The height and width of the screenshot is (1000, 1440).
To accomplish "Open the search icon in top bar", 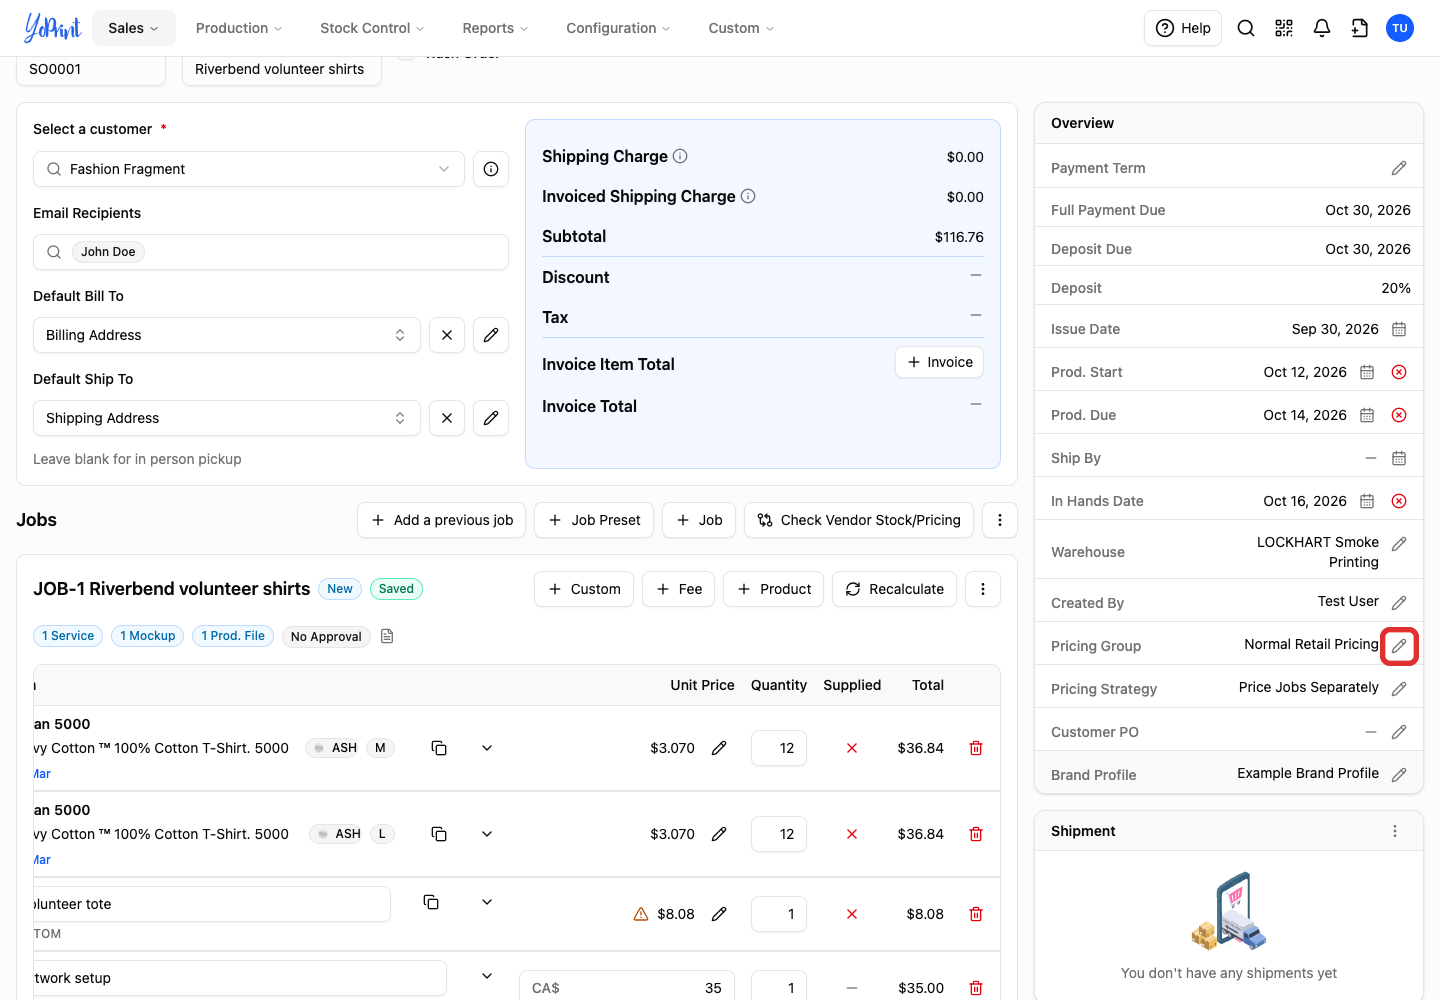I will click(1246, 28).
